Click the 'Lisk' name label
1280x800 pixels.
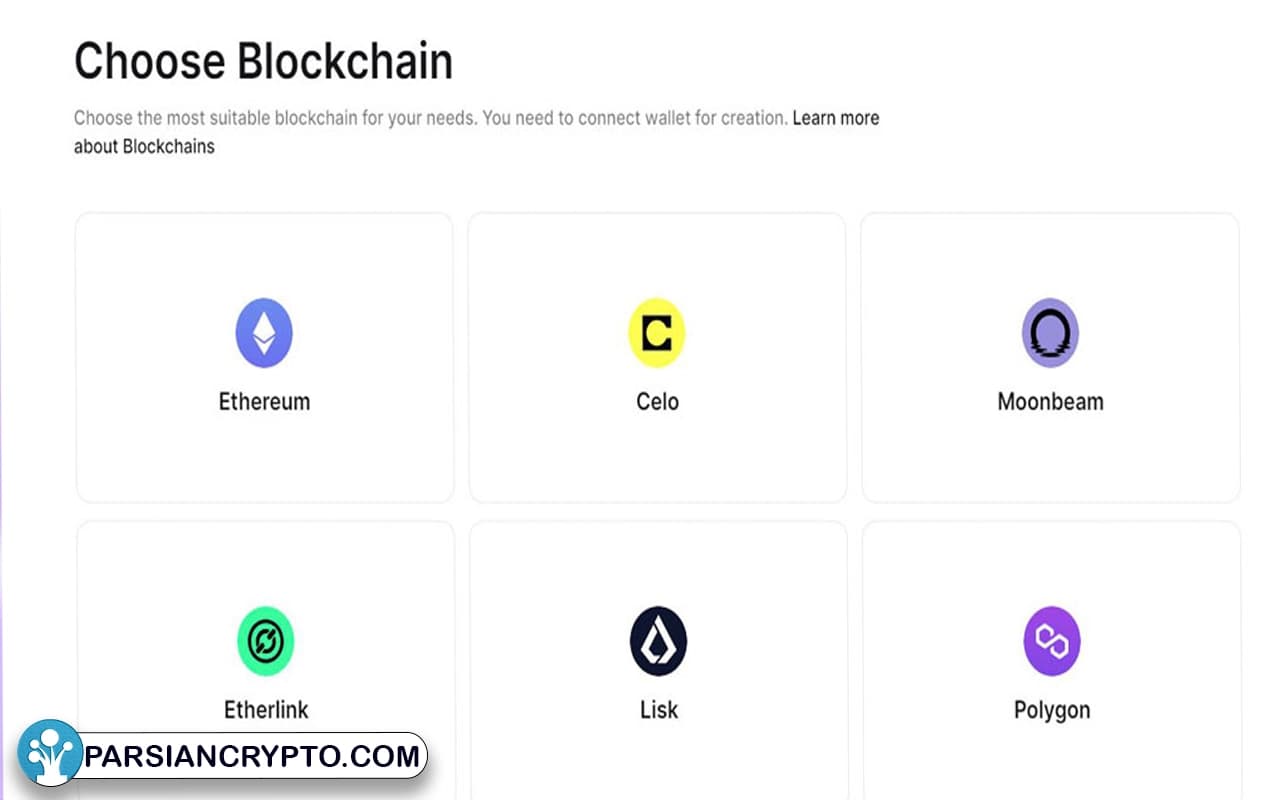coord(659,710)
